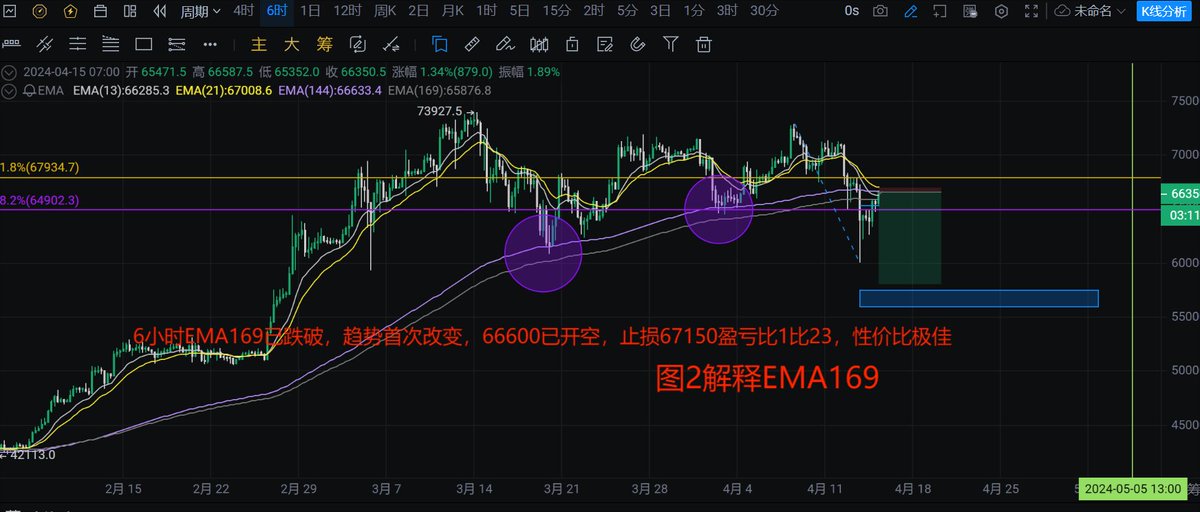Click the 筹 chip distribution button

[x=324, y=45]
